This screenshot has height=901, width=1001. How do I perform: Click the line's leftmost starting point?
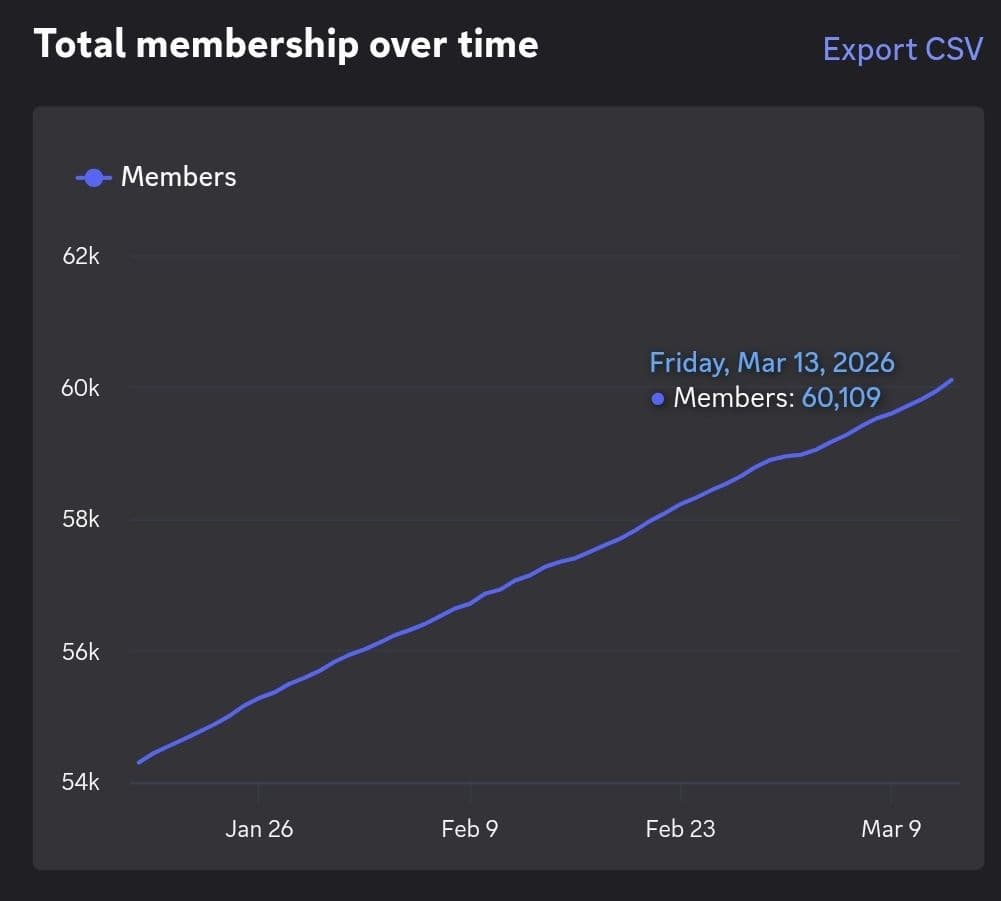coord(139,762)
